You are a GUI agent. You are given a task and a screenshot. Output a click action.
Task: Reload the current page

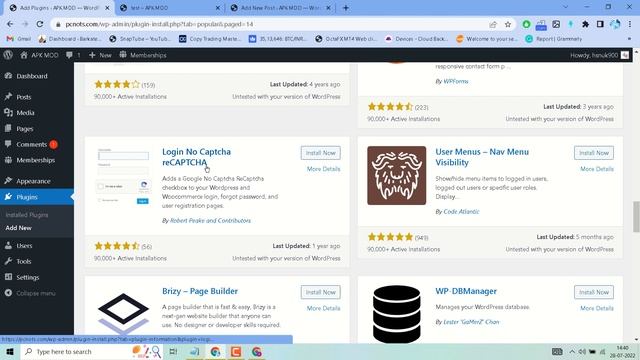tap(40, 24)
